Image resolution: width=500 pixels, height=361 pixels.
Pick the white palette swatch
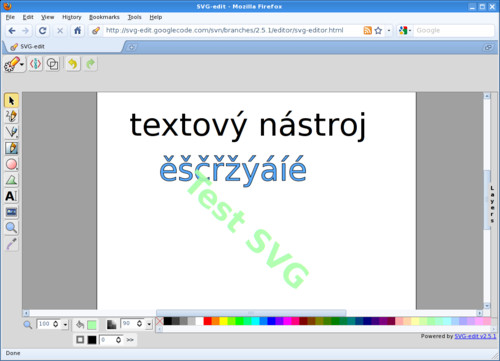click(x=199, y=321)
